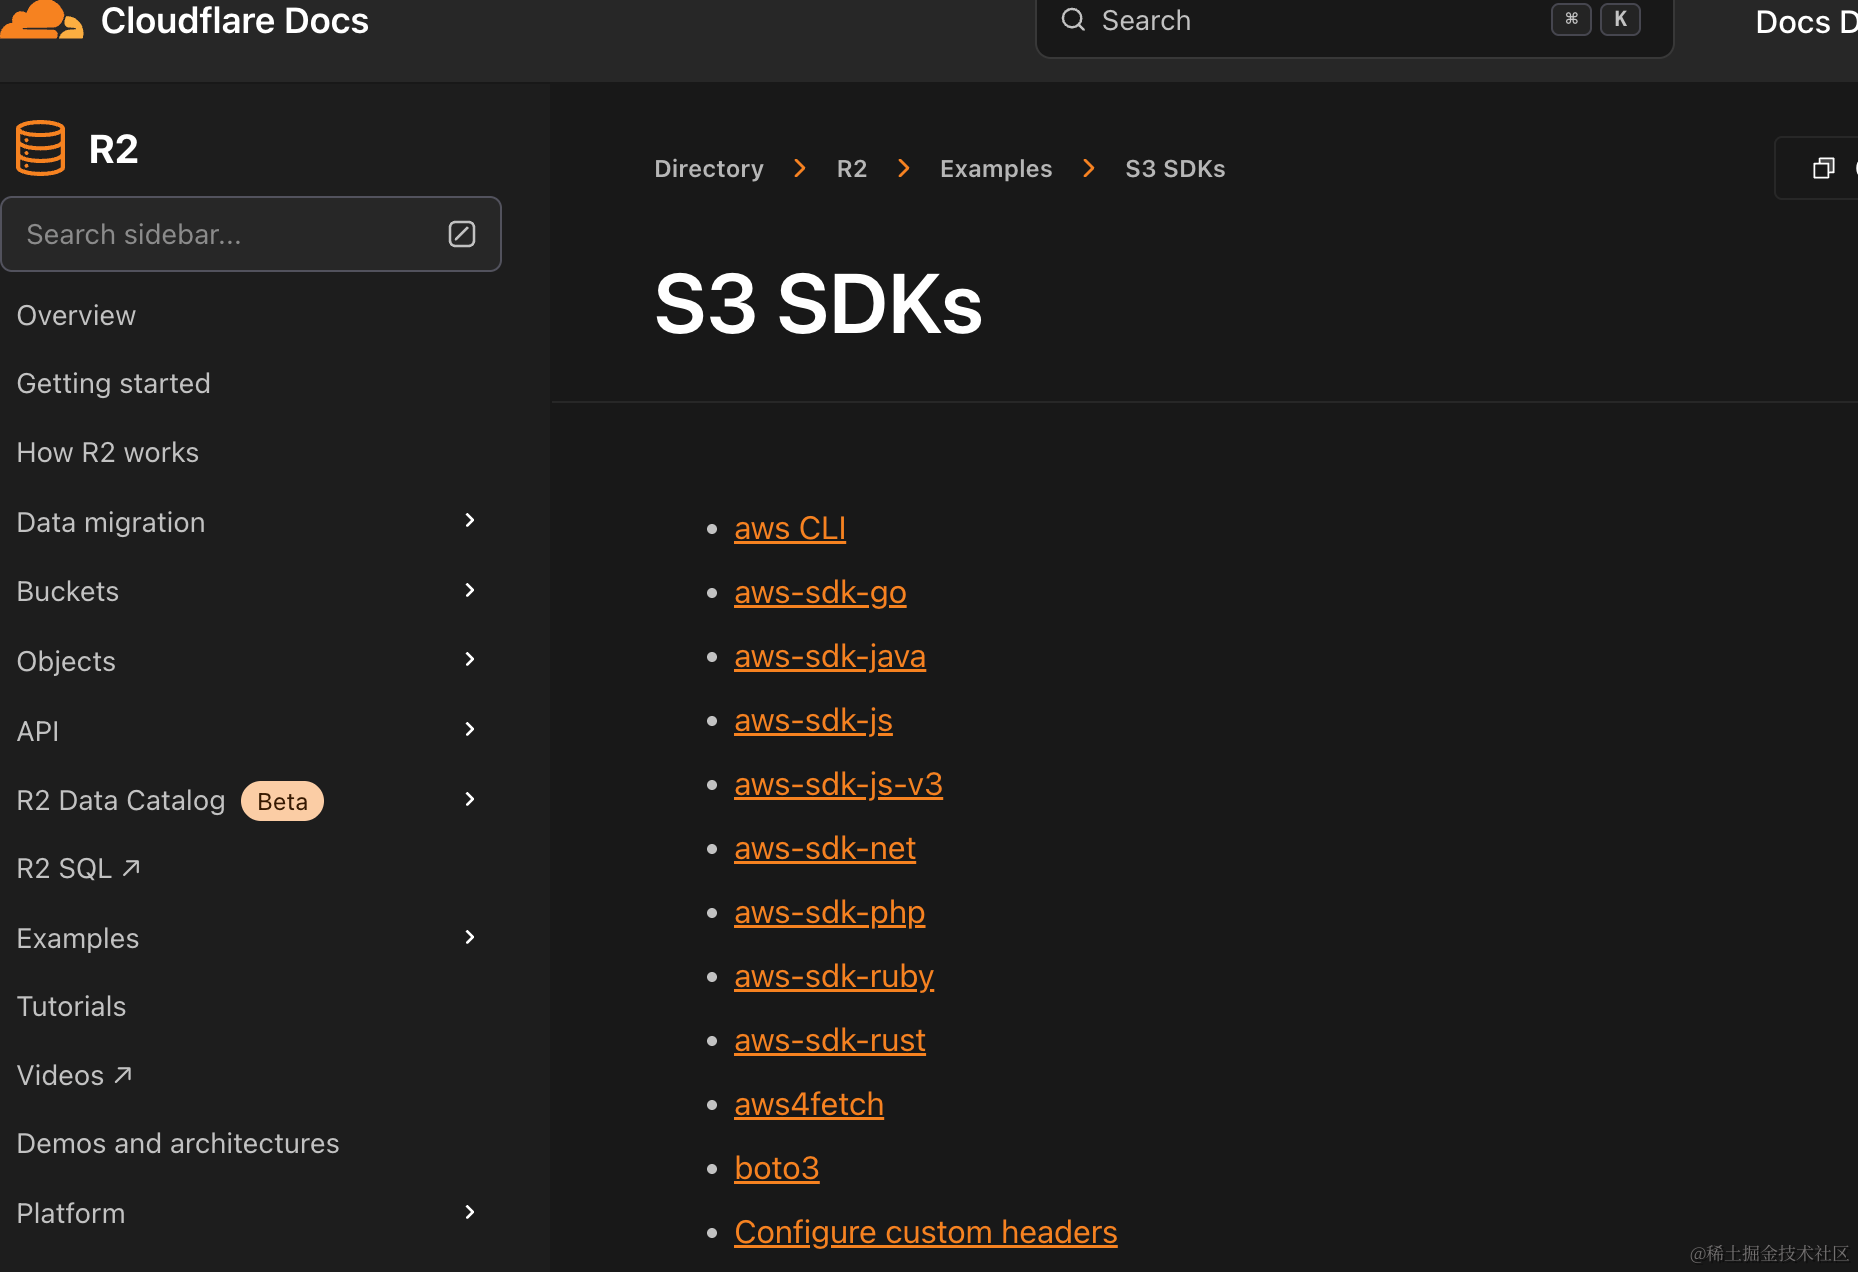This screenshot has height=1272, width=1858.
Task: Click Examples in the breadcrumb trail
Action: pyautogui.click(x=996, y=168)
